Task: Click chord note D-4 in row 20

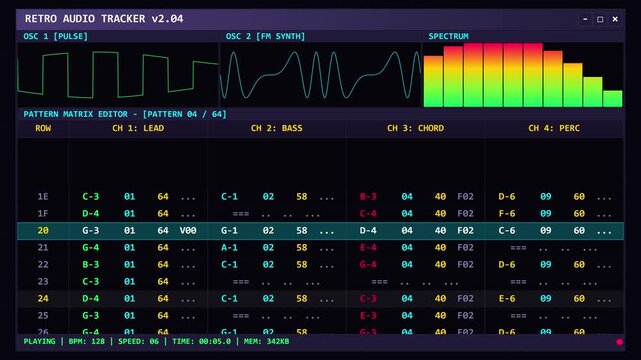Action: 368,230
